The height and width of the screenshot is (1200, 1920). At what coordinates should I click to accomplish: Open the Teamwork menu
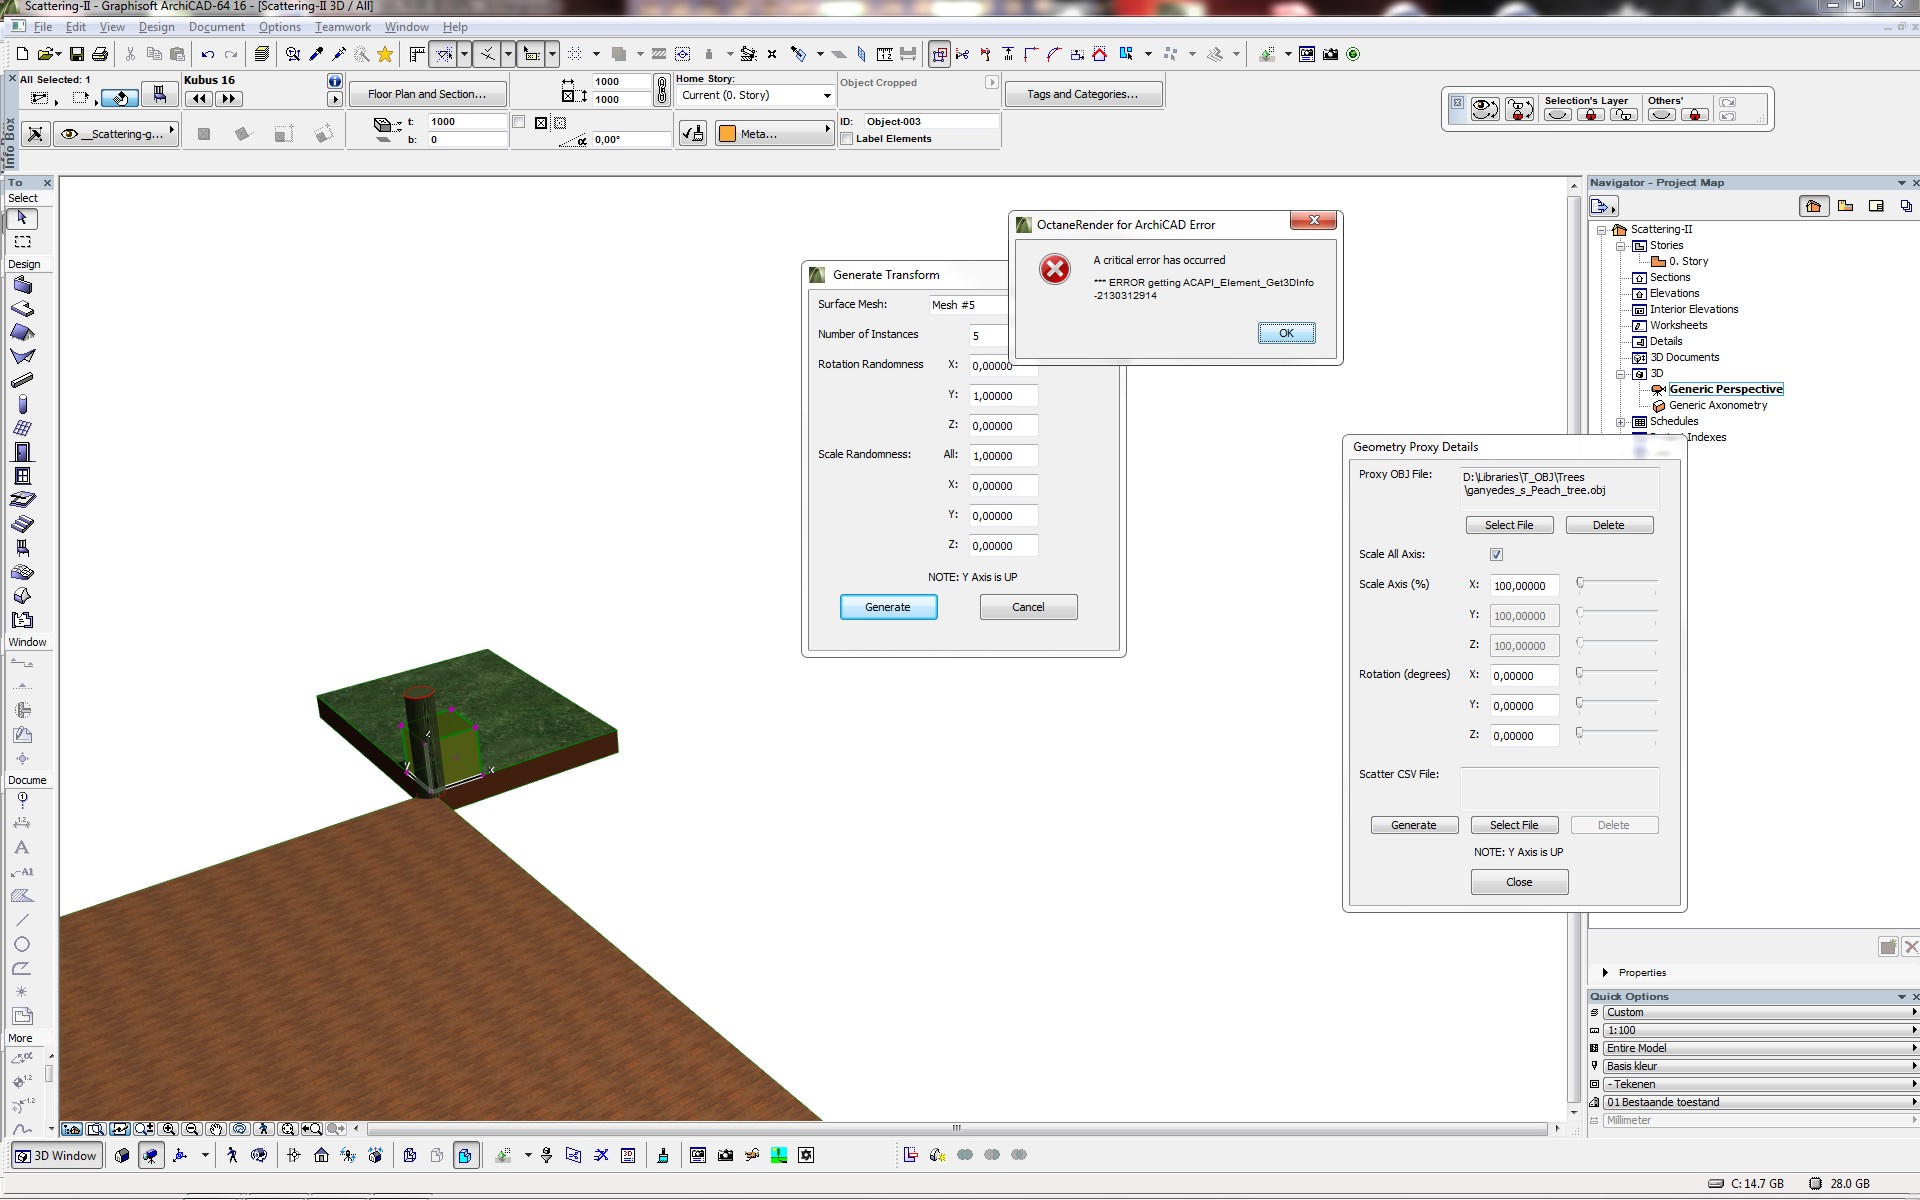[342, 27]
